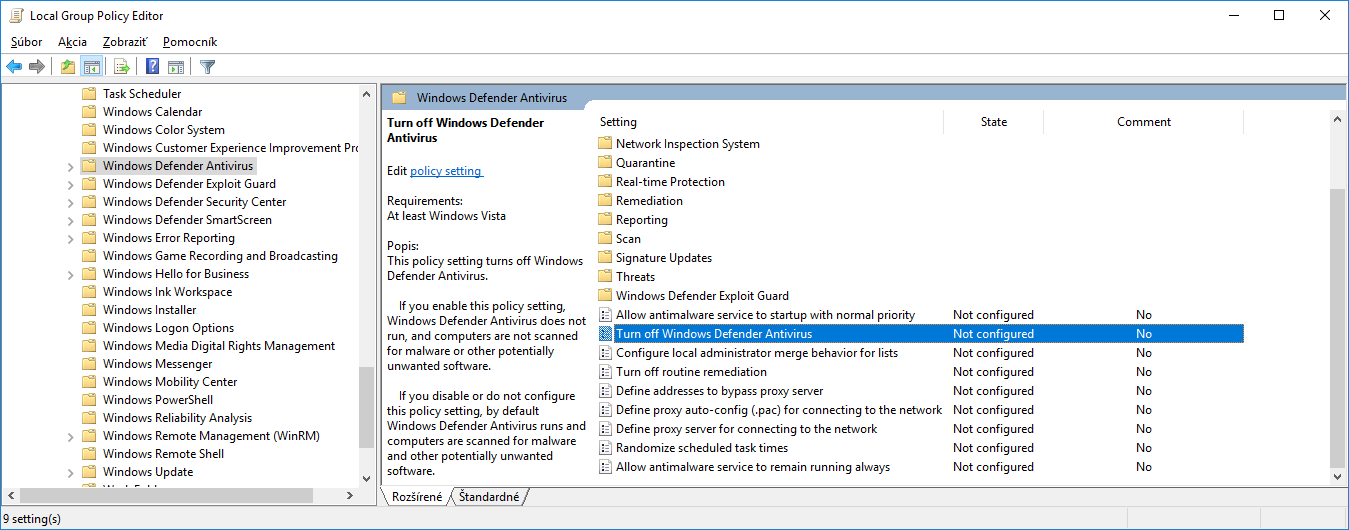Screen dimensions: 1349x530
Task: Click the Filter funnel toolbar icon
Action: tap(207, 67)
